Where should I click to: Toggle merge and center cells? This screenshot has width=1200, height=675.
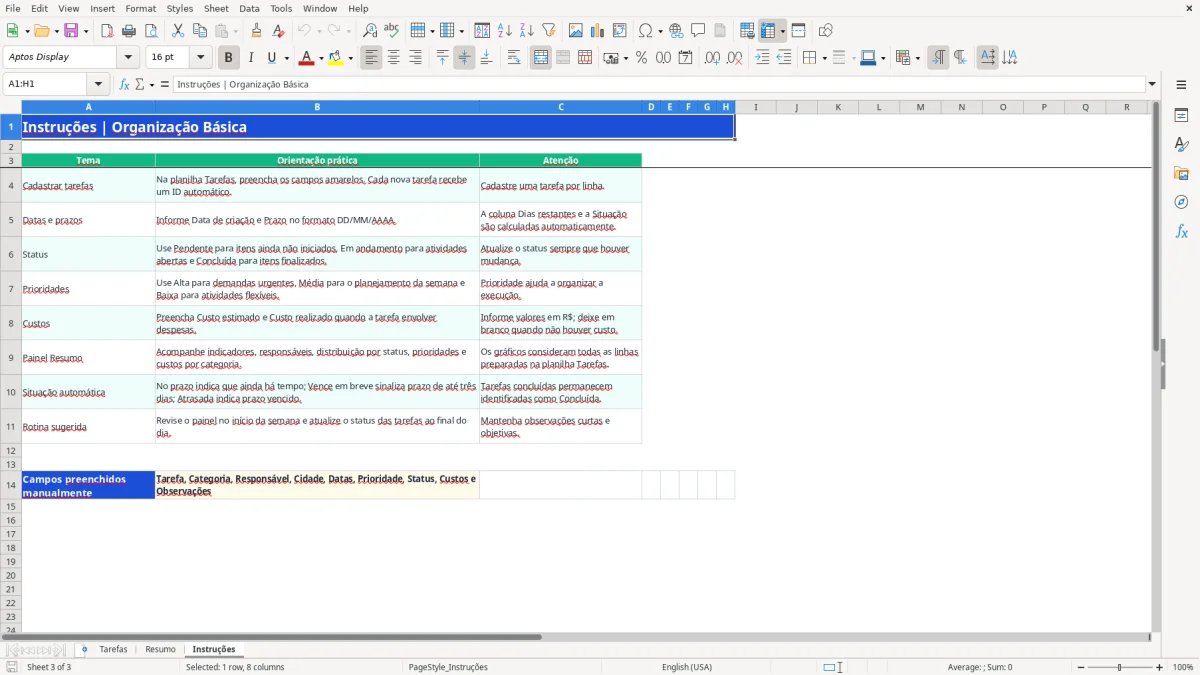tap(541, 58)
